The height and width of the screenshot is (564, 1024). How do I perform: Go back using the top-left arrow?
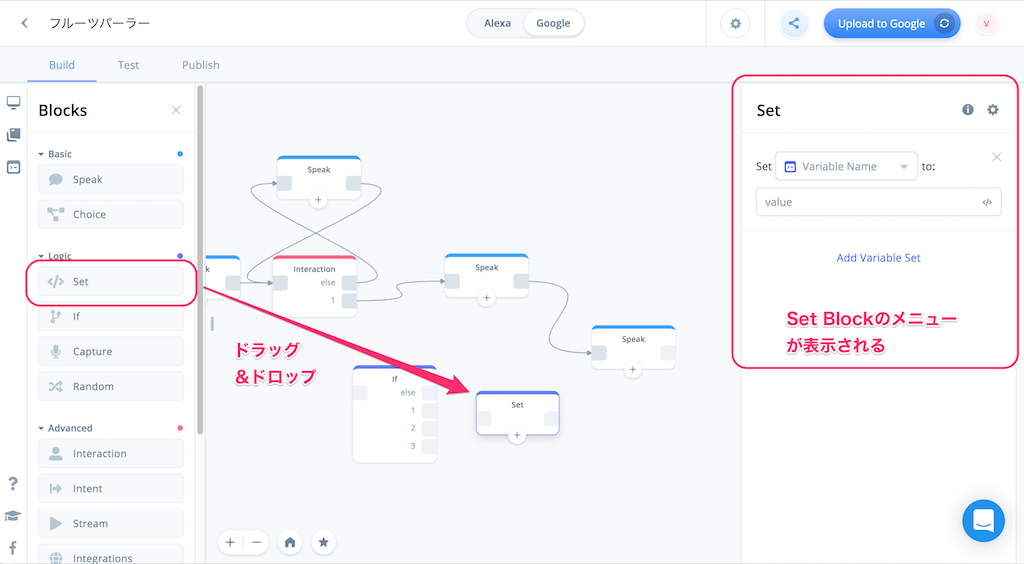25,24
